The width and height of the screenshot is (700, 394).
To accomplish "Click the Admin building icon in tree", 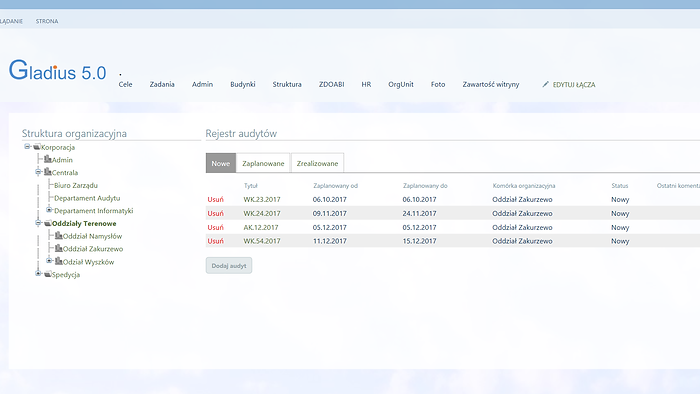I will click(x=48, y=159).
